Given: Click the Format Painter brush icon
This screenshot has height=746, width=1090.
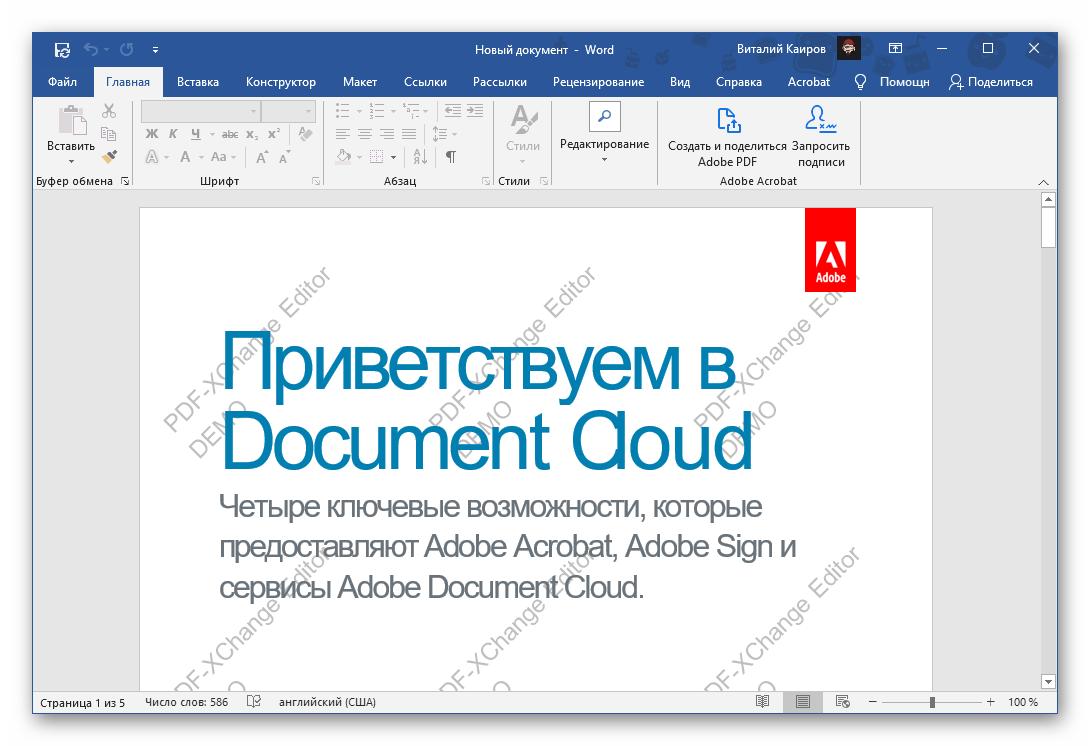Looking at the screenshot, I should click(x=109, y=156).
